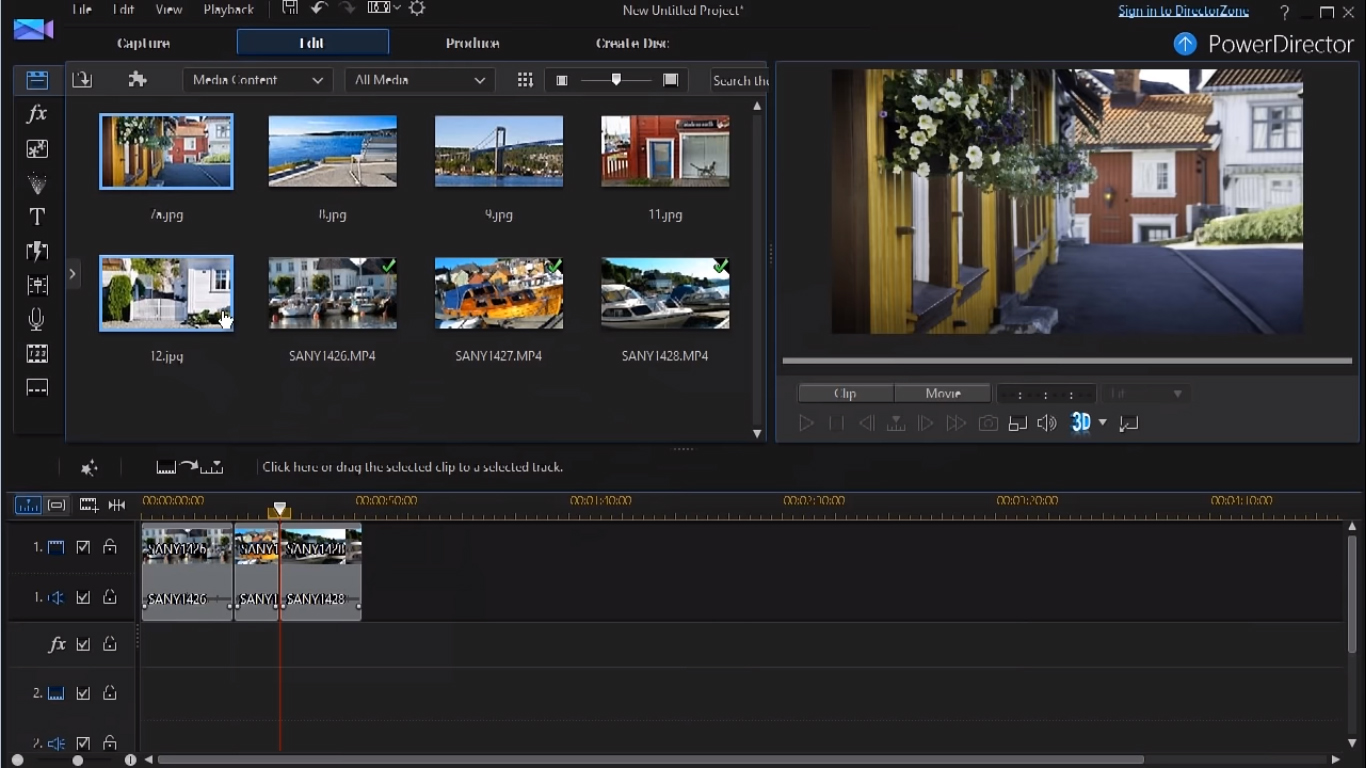The image size is (1366, 768).
Task: Open the Chapter Room
Action: [x=37, y=354]
